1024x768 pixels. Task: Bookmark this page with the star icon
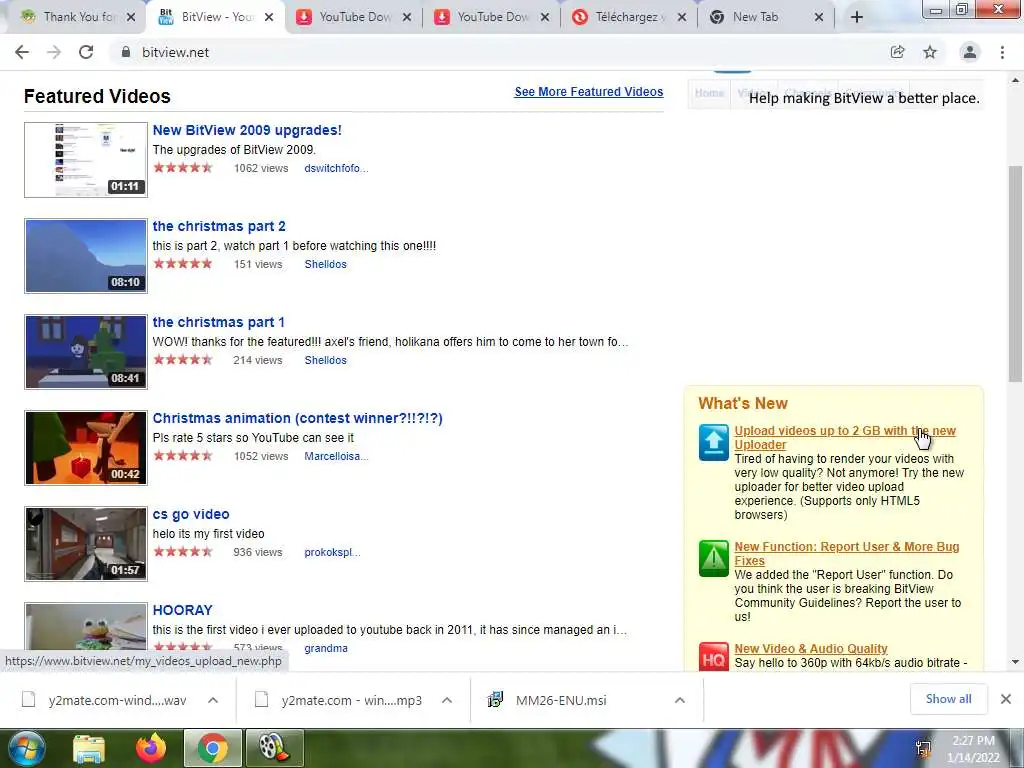click(x=930, y=52)
